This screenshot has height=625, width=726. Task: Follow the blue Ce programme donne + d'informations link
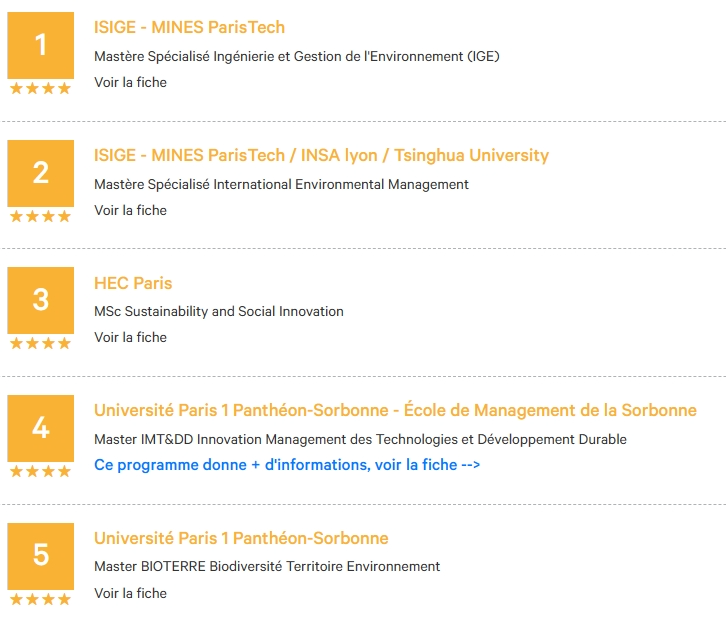click(287, 464)
